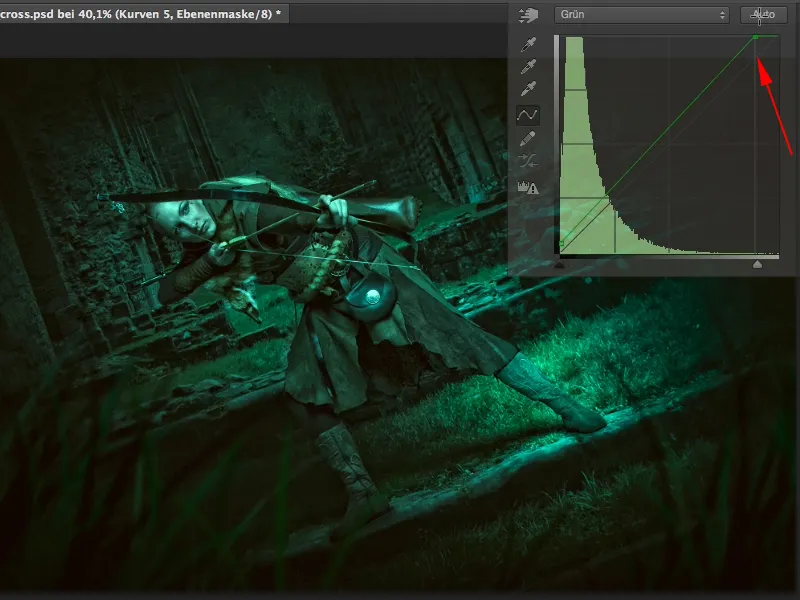Select the on-image targeted adjustment hand tool
Screen dimensions: 800x600
[x=529, y=15]
